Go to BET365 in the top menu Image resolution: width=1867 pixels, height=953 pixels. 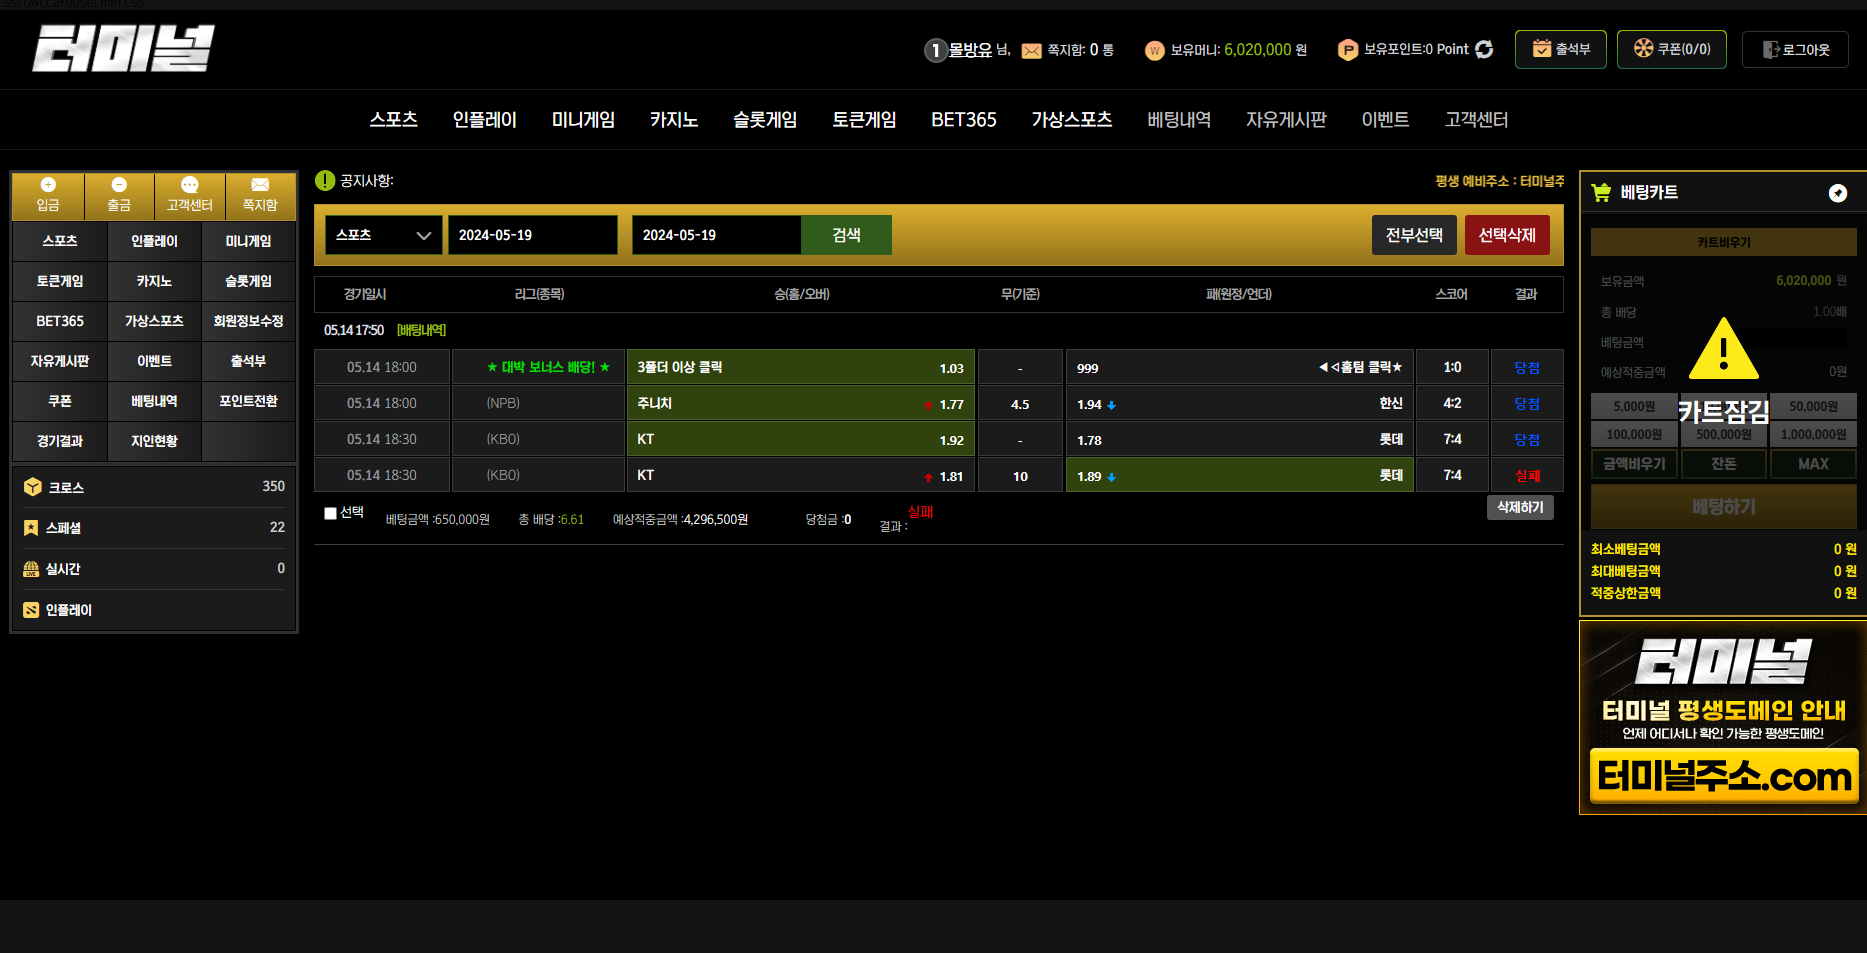[x=963, y=120]
